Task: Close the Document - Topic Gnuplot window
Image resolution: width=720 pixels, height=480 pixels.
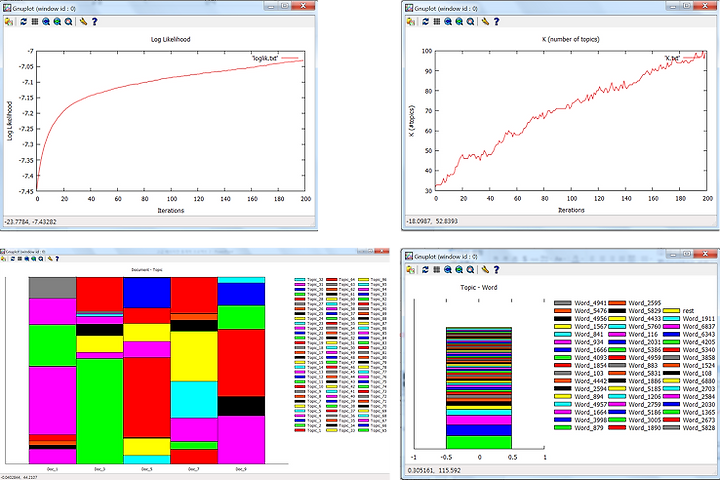Action: click(382, 251)
